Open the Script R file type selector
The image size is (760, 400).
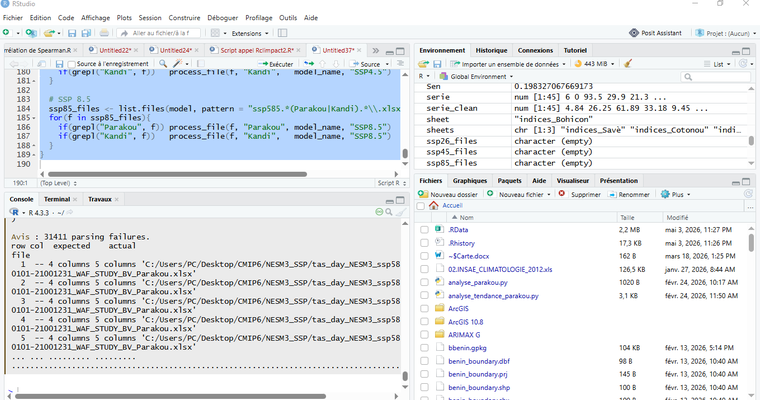coord(391,183)
